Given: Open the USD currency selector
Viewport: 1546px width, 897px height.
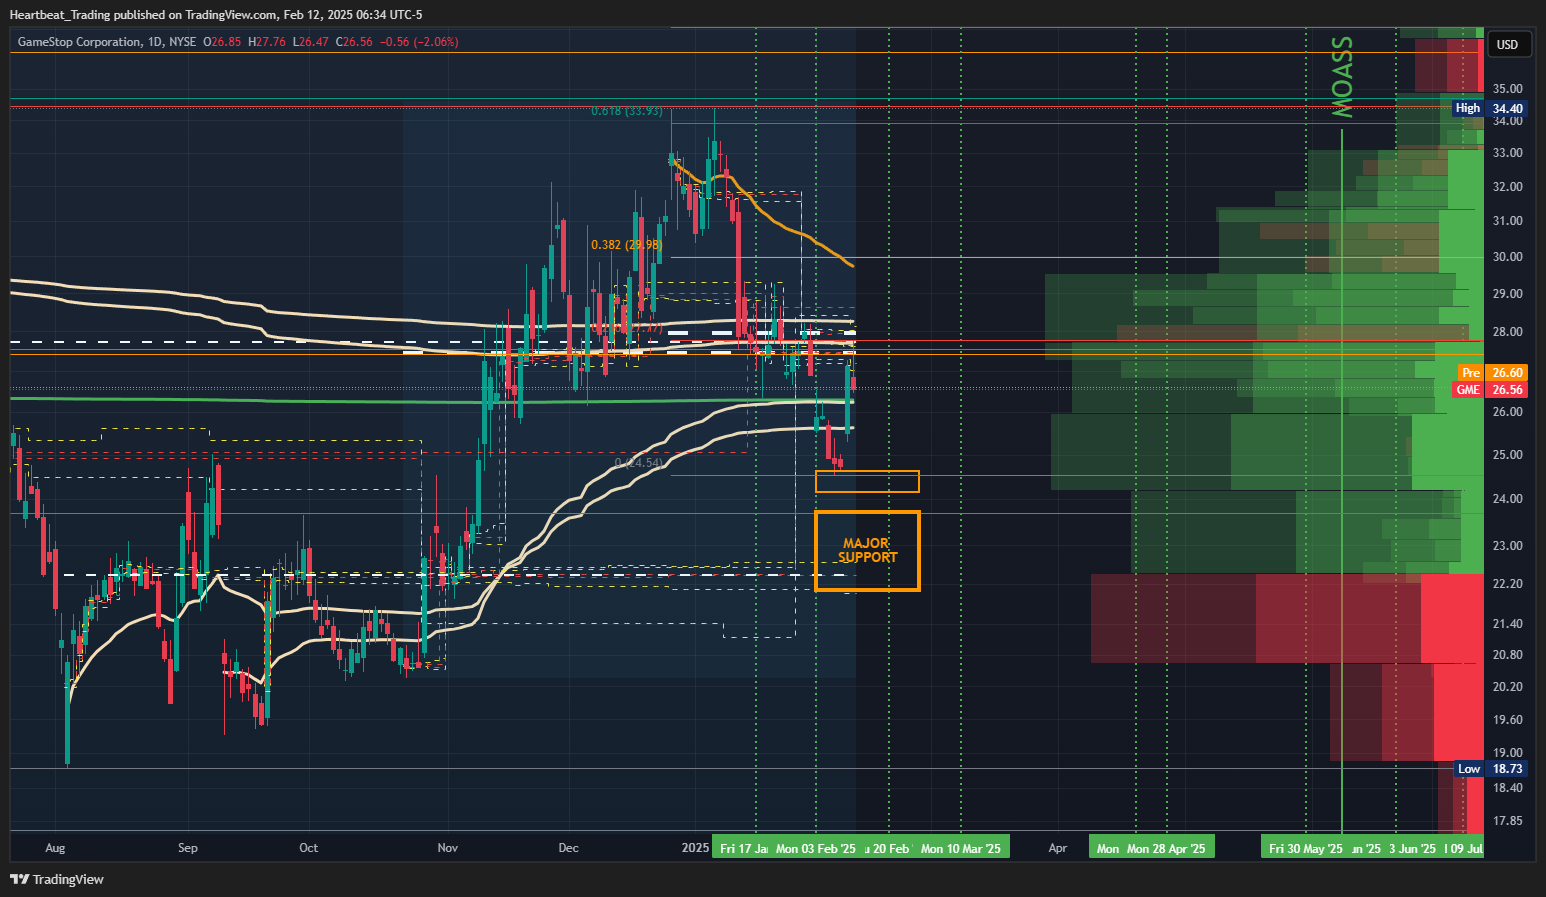Looking at the screenshot, I should coord(1507,44).
